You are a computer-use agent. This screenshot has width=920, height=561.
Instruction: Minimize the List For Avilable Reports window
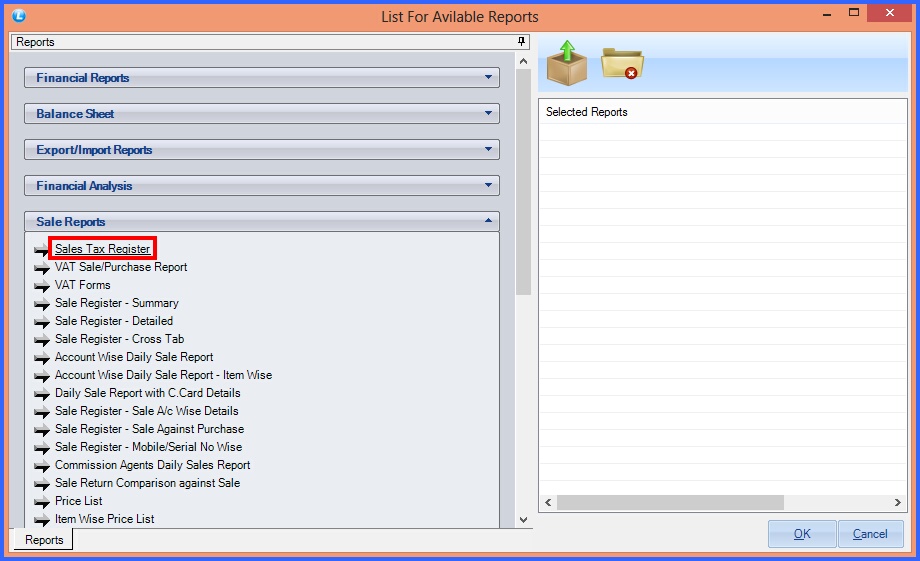click(827, 13)
